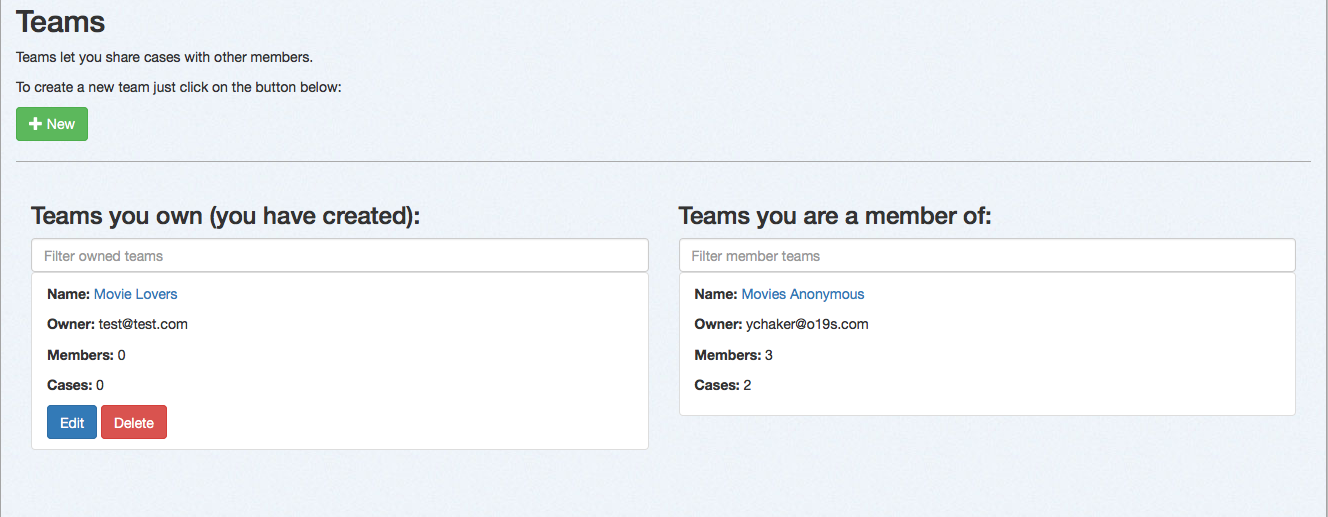Select owner email ychaker@o19s.com
The height and width of the screenshot is (517, 1328).
[x=807, y=324]
